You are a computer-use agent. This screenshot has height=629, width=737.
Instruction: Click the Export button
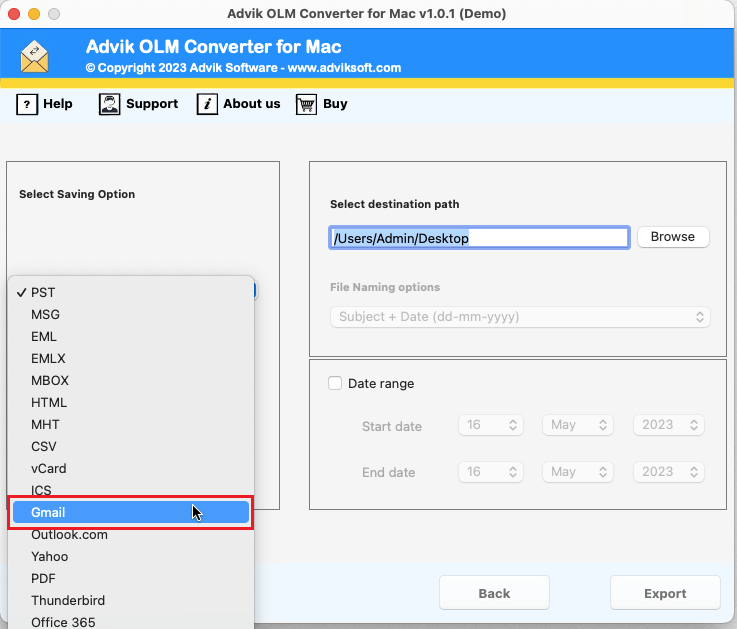[665, 593]
